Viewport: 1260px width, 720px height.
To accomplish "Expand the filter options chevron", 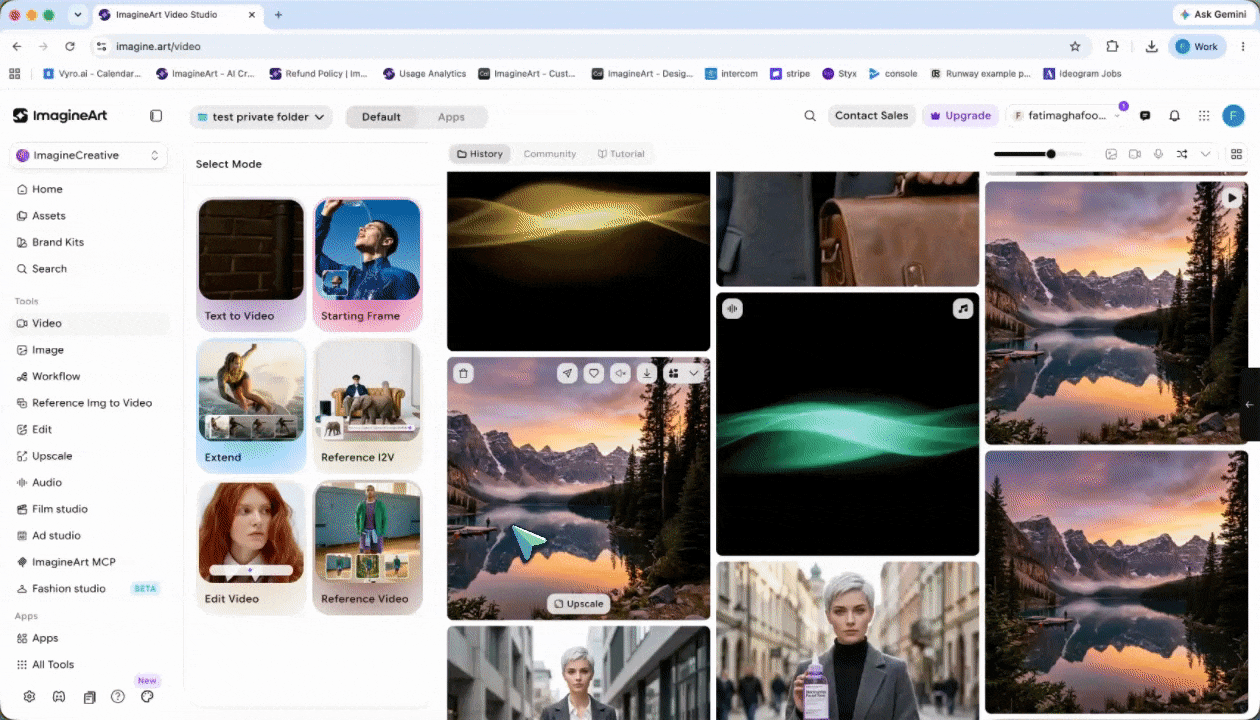I will coord(1205,154).
